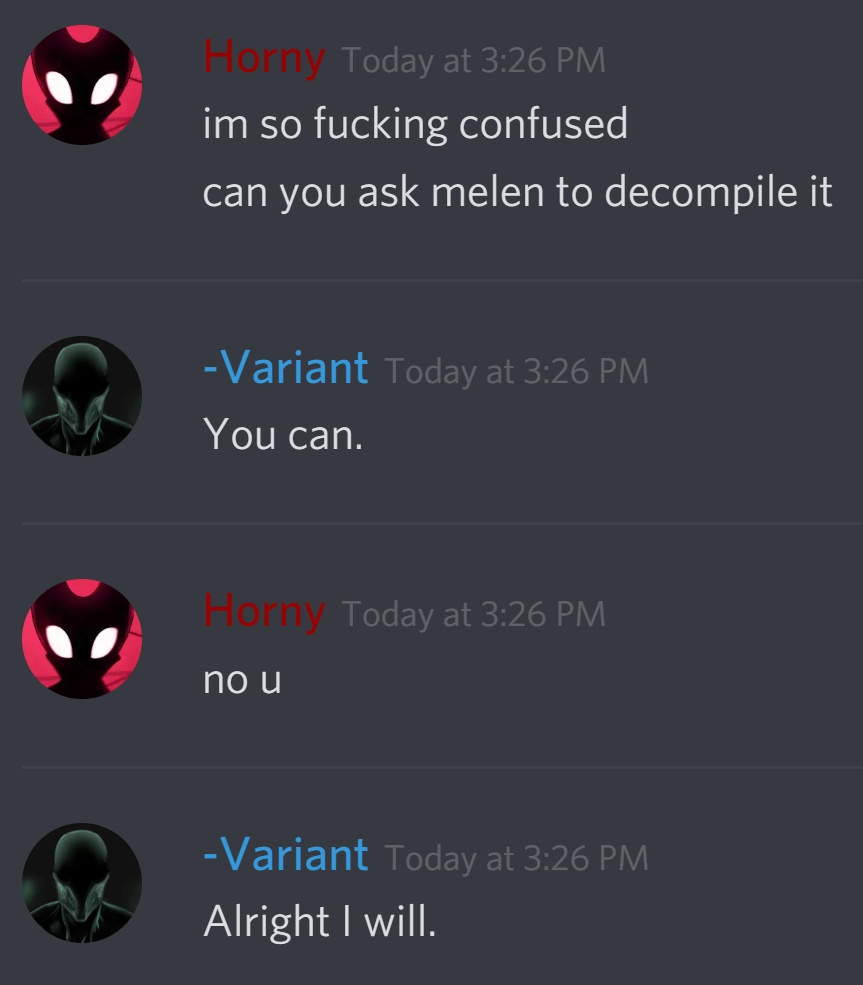This screenshot has height=985, width=863.
Task: Click -Variant's avatar beside 'You can.'
Action: click(x=82, y=396)
